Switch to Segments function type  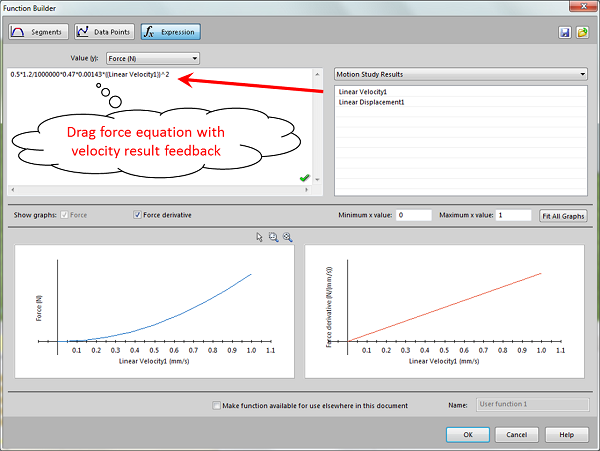click(39, 32)
